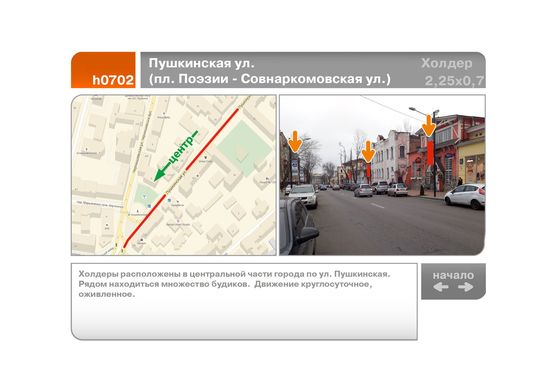
Task: Click the right arrow under "начало"
Action: (465, 287)
